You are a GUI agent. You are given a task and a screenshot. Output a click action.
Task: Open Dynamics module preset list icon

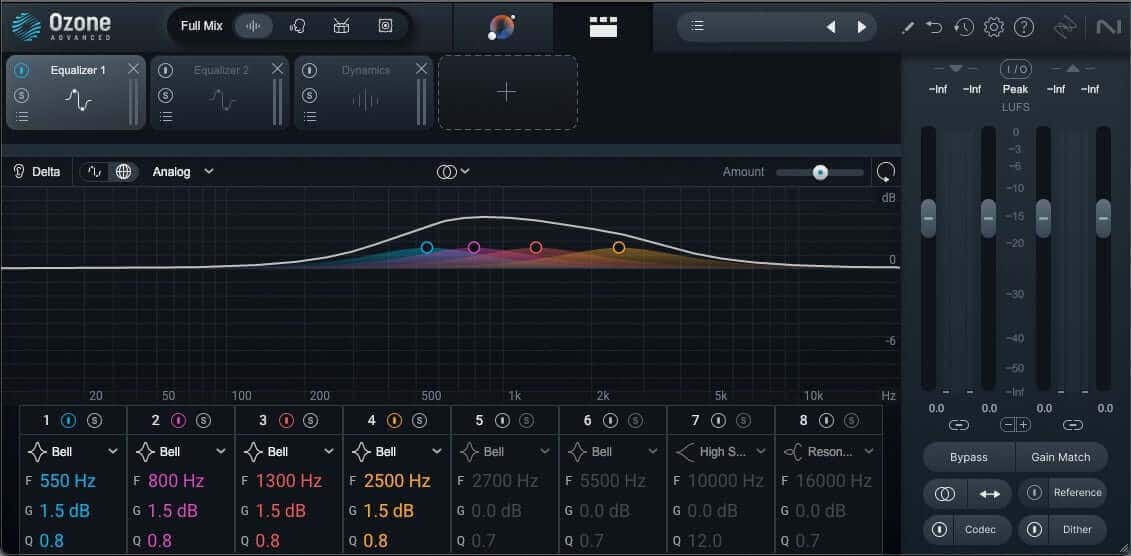point(310,117)
